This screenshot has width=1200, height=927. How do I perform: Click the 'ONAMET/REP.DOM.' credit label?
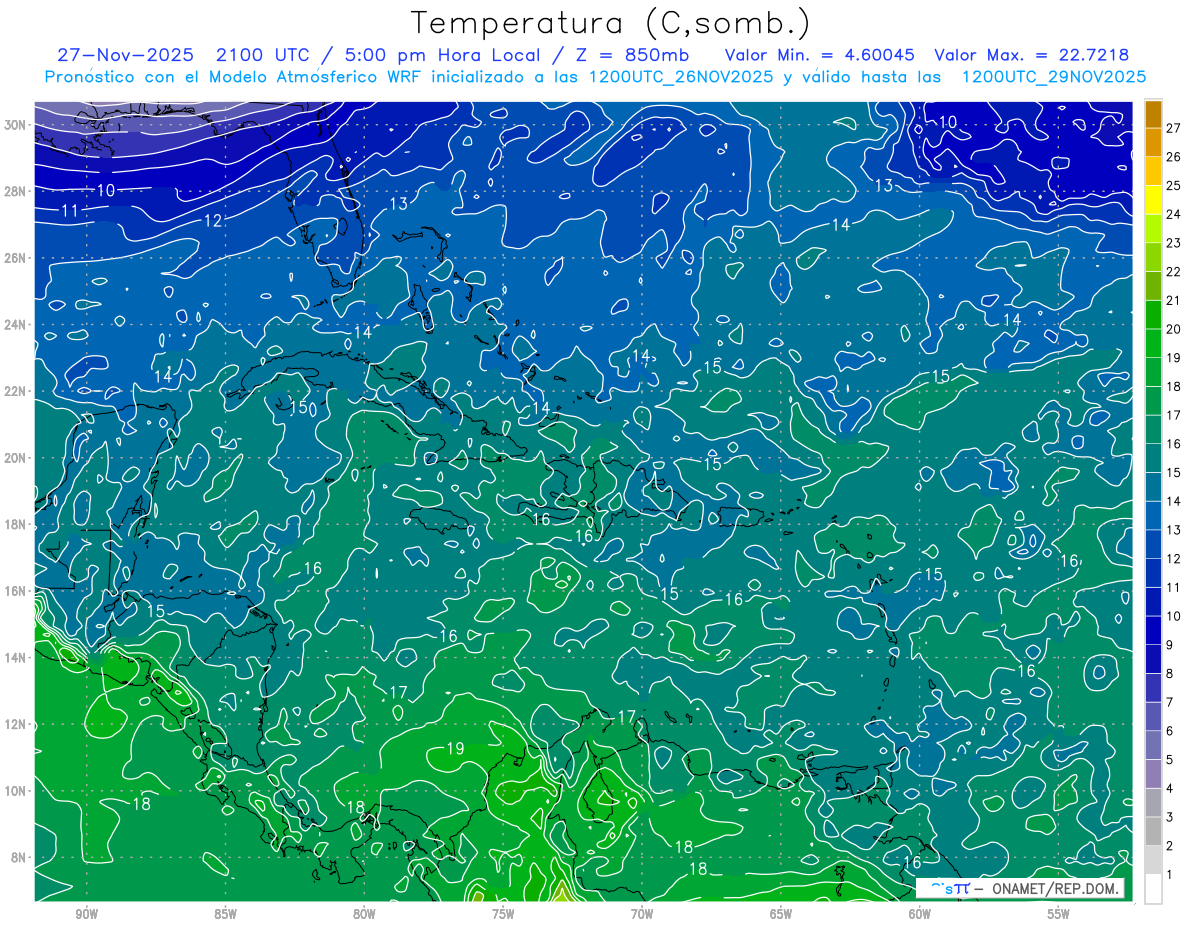(1055, 888)
